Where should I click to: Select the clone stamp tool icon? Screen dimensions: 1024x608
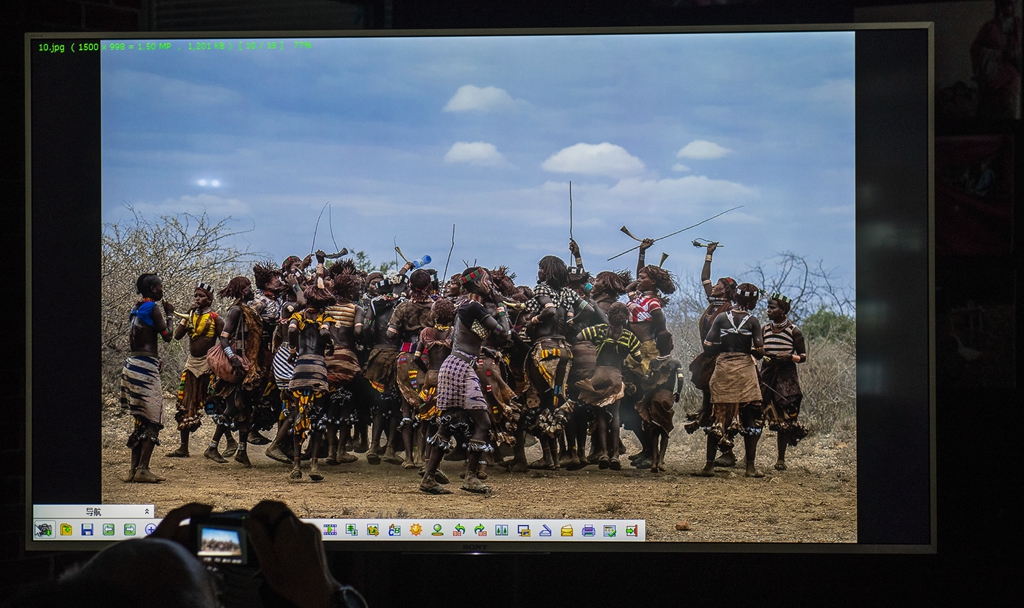(x=437, y=530)
